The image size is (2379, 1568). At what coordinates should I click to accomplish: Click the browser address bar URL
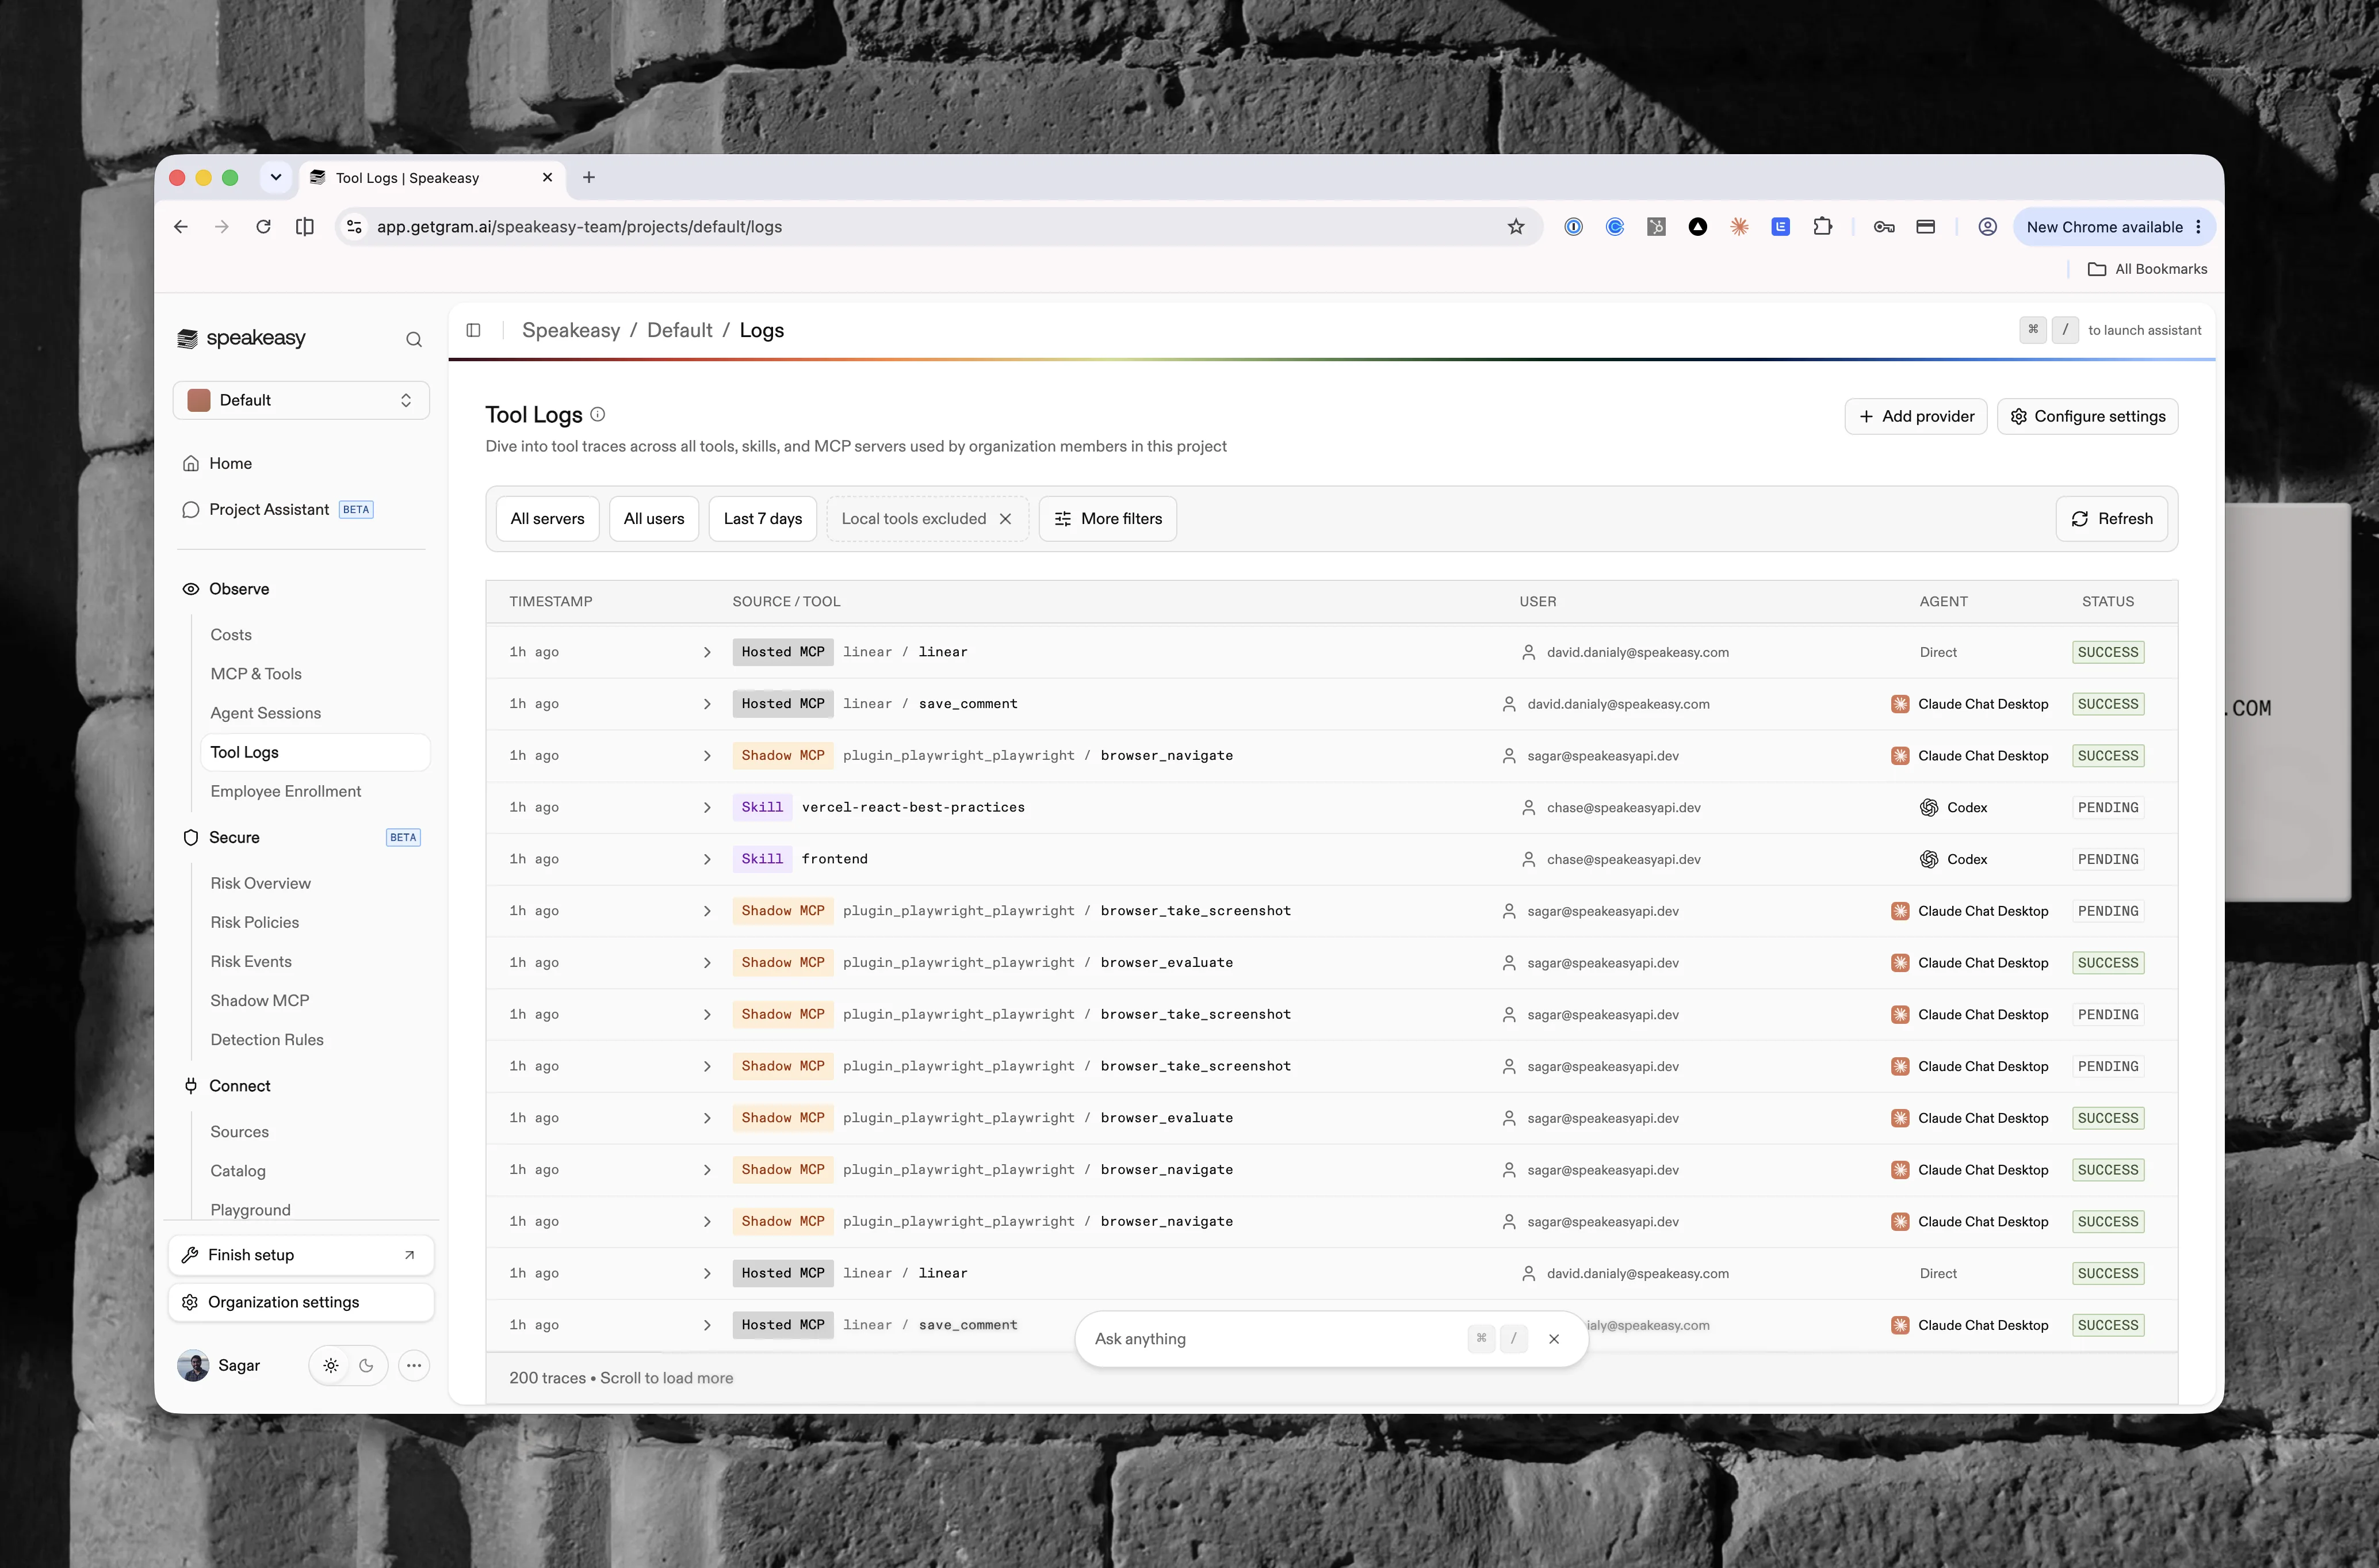[580, 227]
